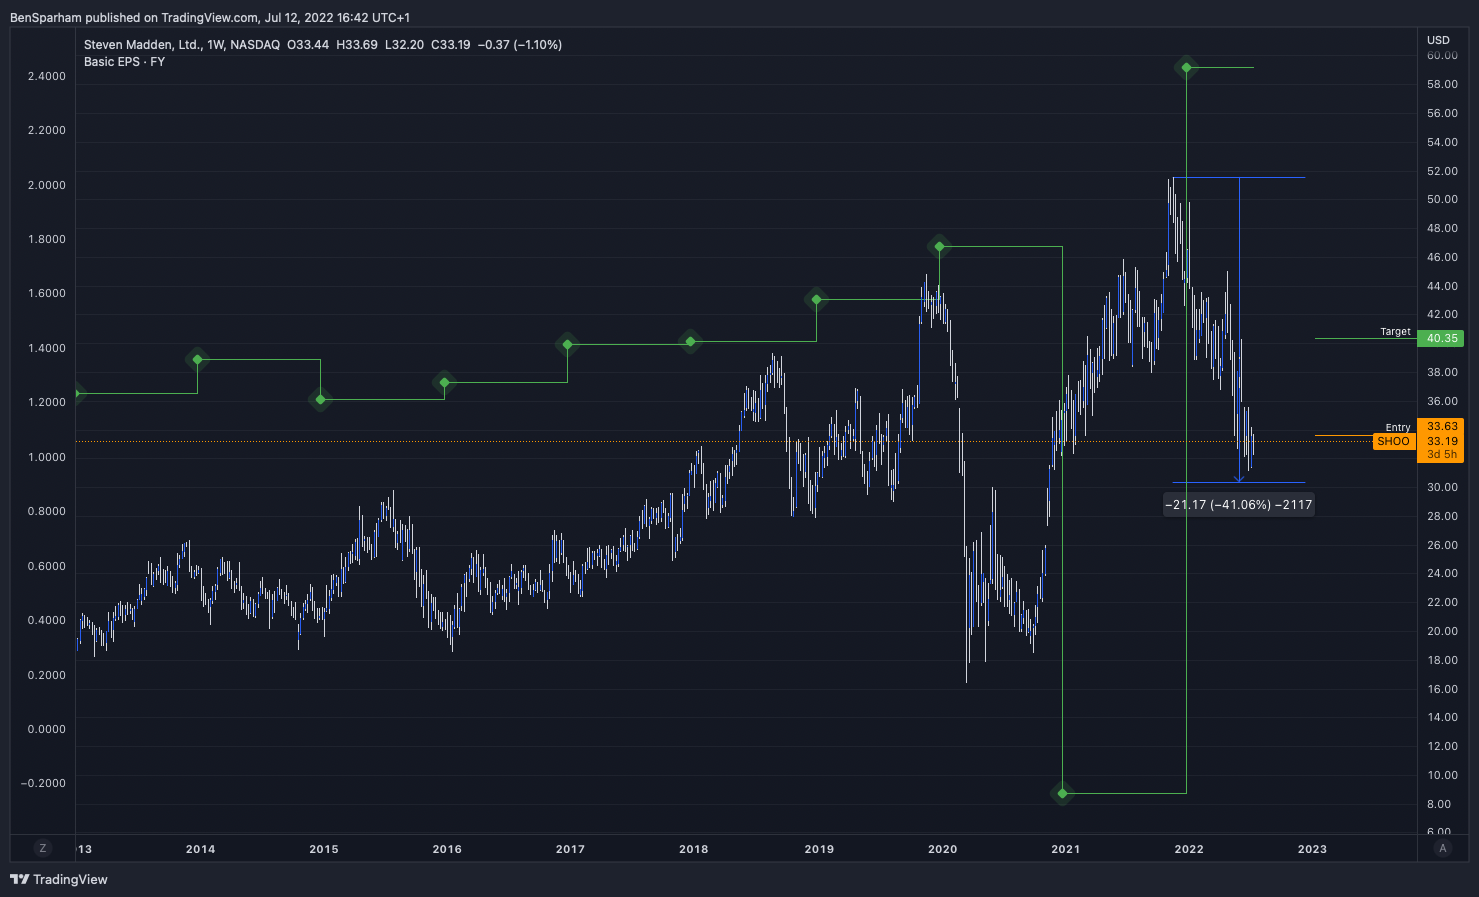This screenshot has width=1479, height=897.
Task: Click the negative 2021 EPS diamond marker
Action: pos(1062,793)
